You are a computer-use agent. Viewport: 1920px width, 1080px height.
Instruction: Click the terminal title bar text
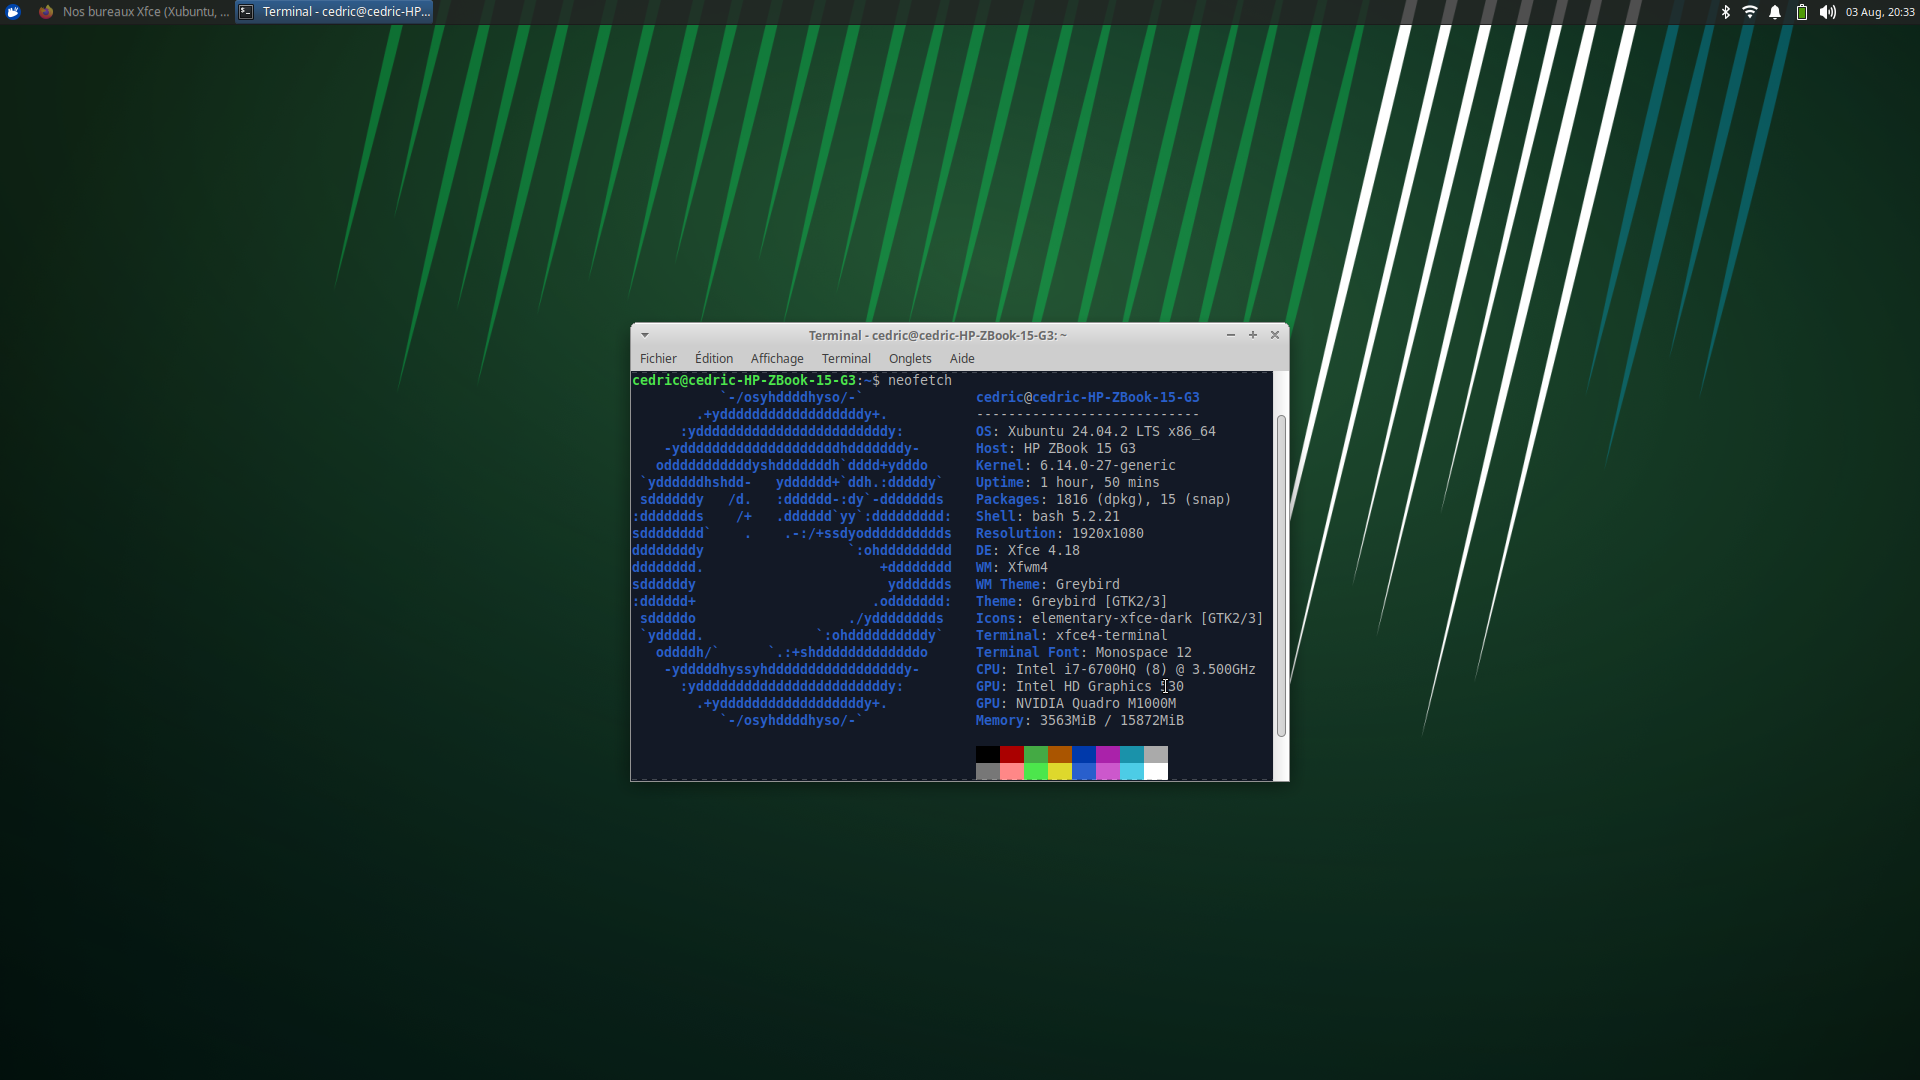point(937,335)
